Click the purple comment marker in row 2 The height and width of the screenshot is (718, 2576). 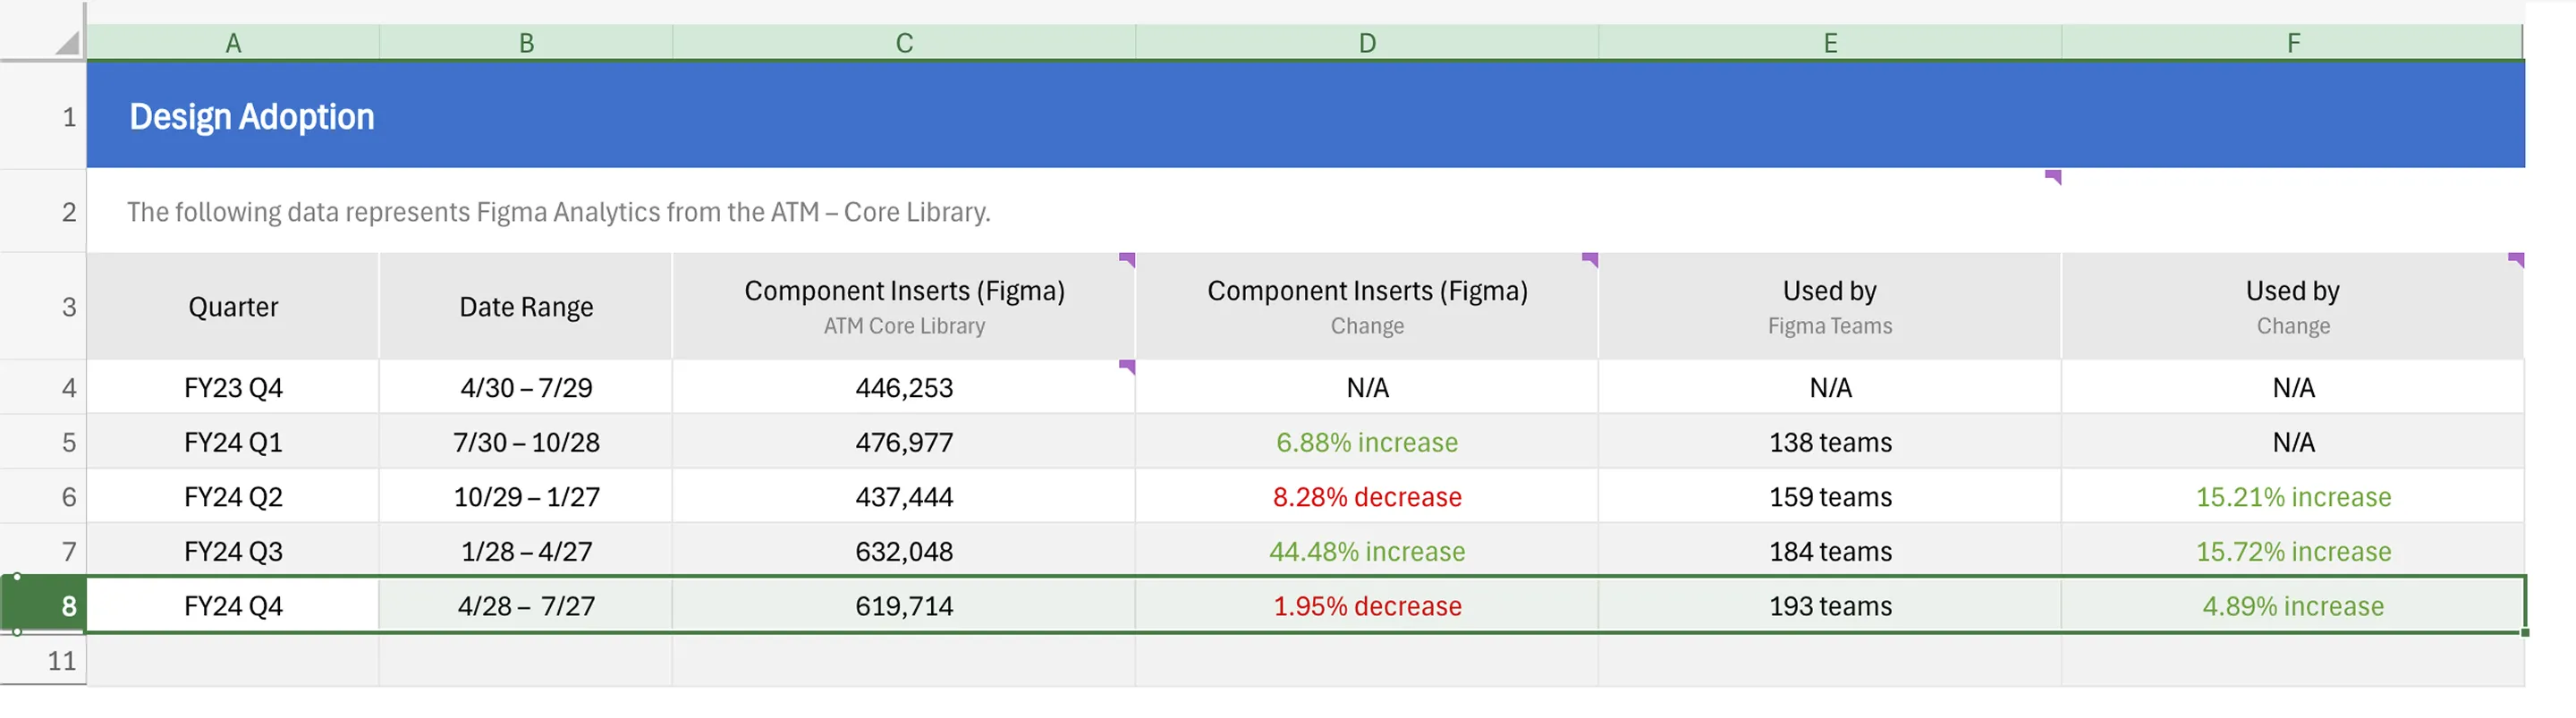coord(2053,177)
